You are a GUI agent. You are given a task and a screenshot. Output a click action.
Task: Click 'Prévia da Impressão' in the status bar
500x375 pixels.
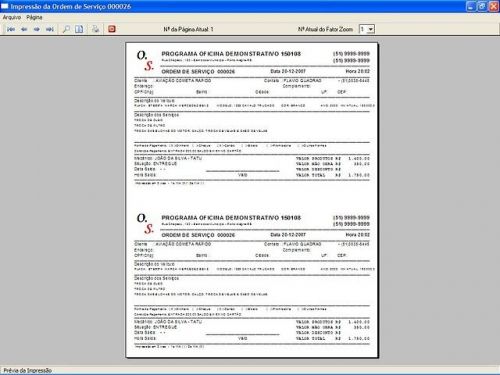point(27,370)
